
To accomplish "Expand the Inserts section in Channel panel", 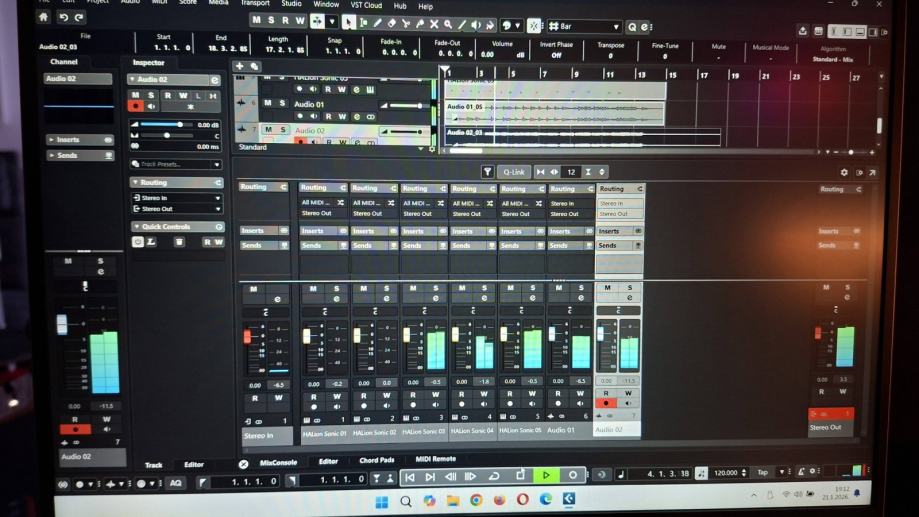I will pos(79,140).
